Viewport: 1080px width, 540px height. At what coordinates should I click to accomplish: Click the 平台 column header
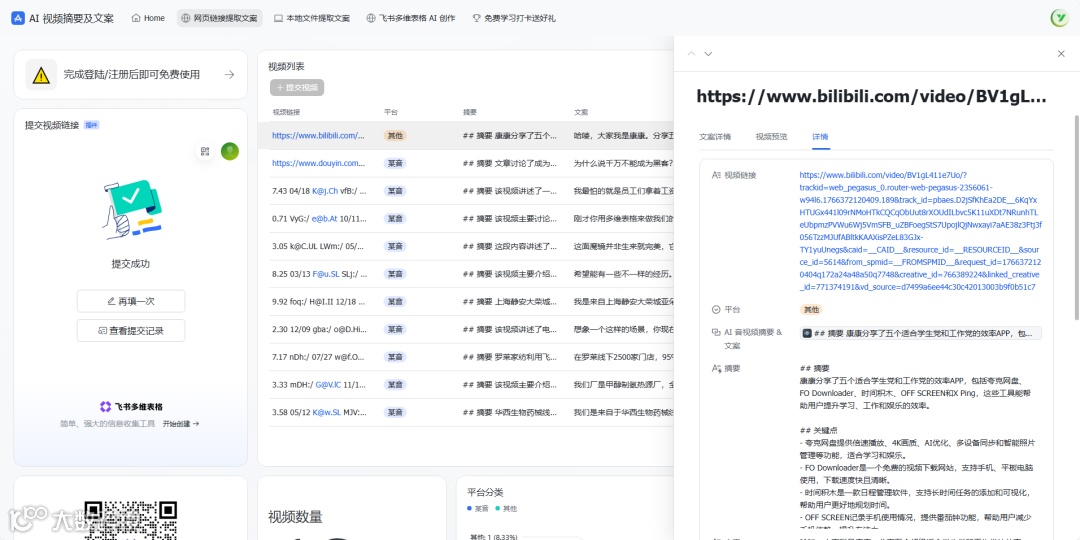[391, 112]
